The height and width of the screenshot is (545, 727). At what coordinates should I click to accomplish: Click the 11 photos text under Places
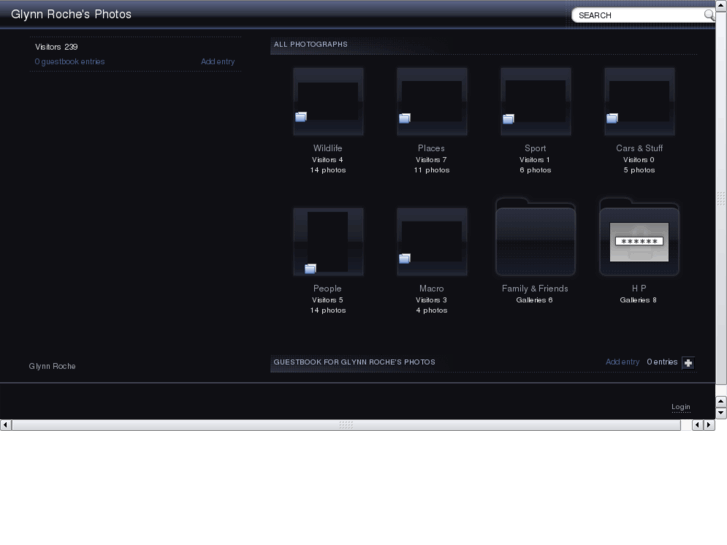click(x=432, y=170)
